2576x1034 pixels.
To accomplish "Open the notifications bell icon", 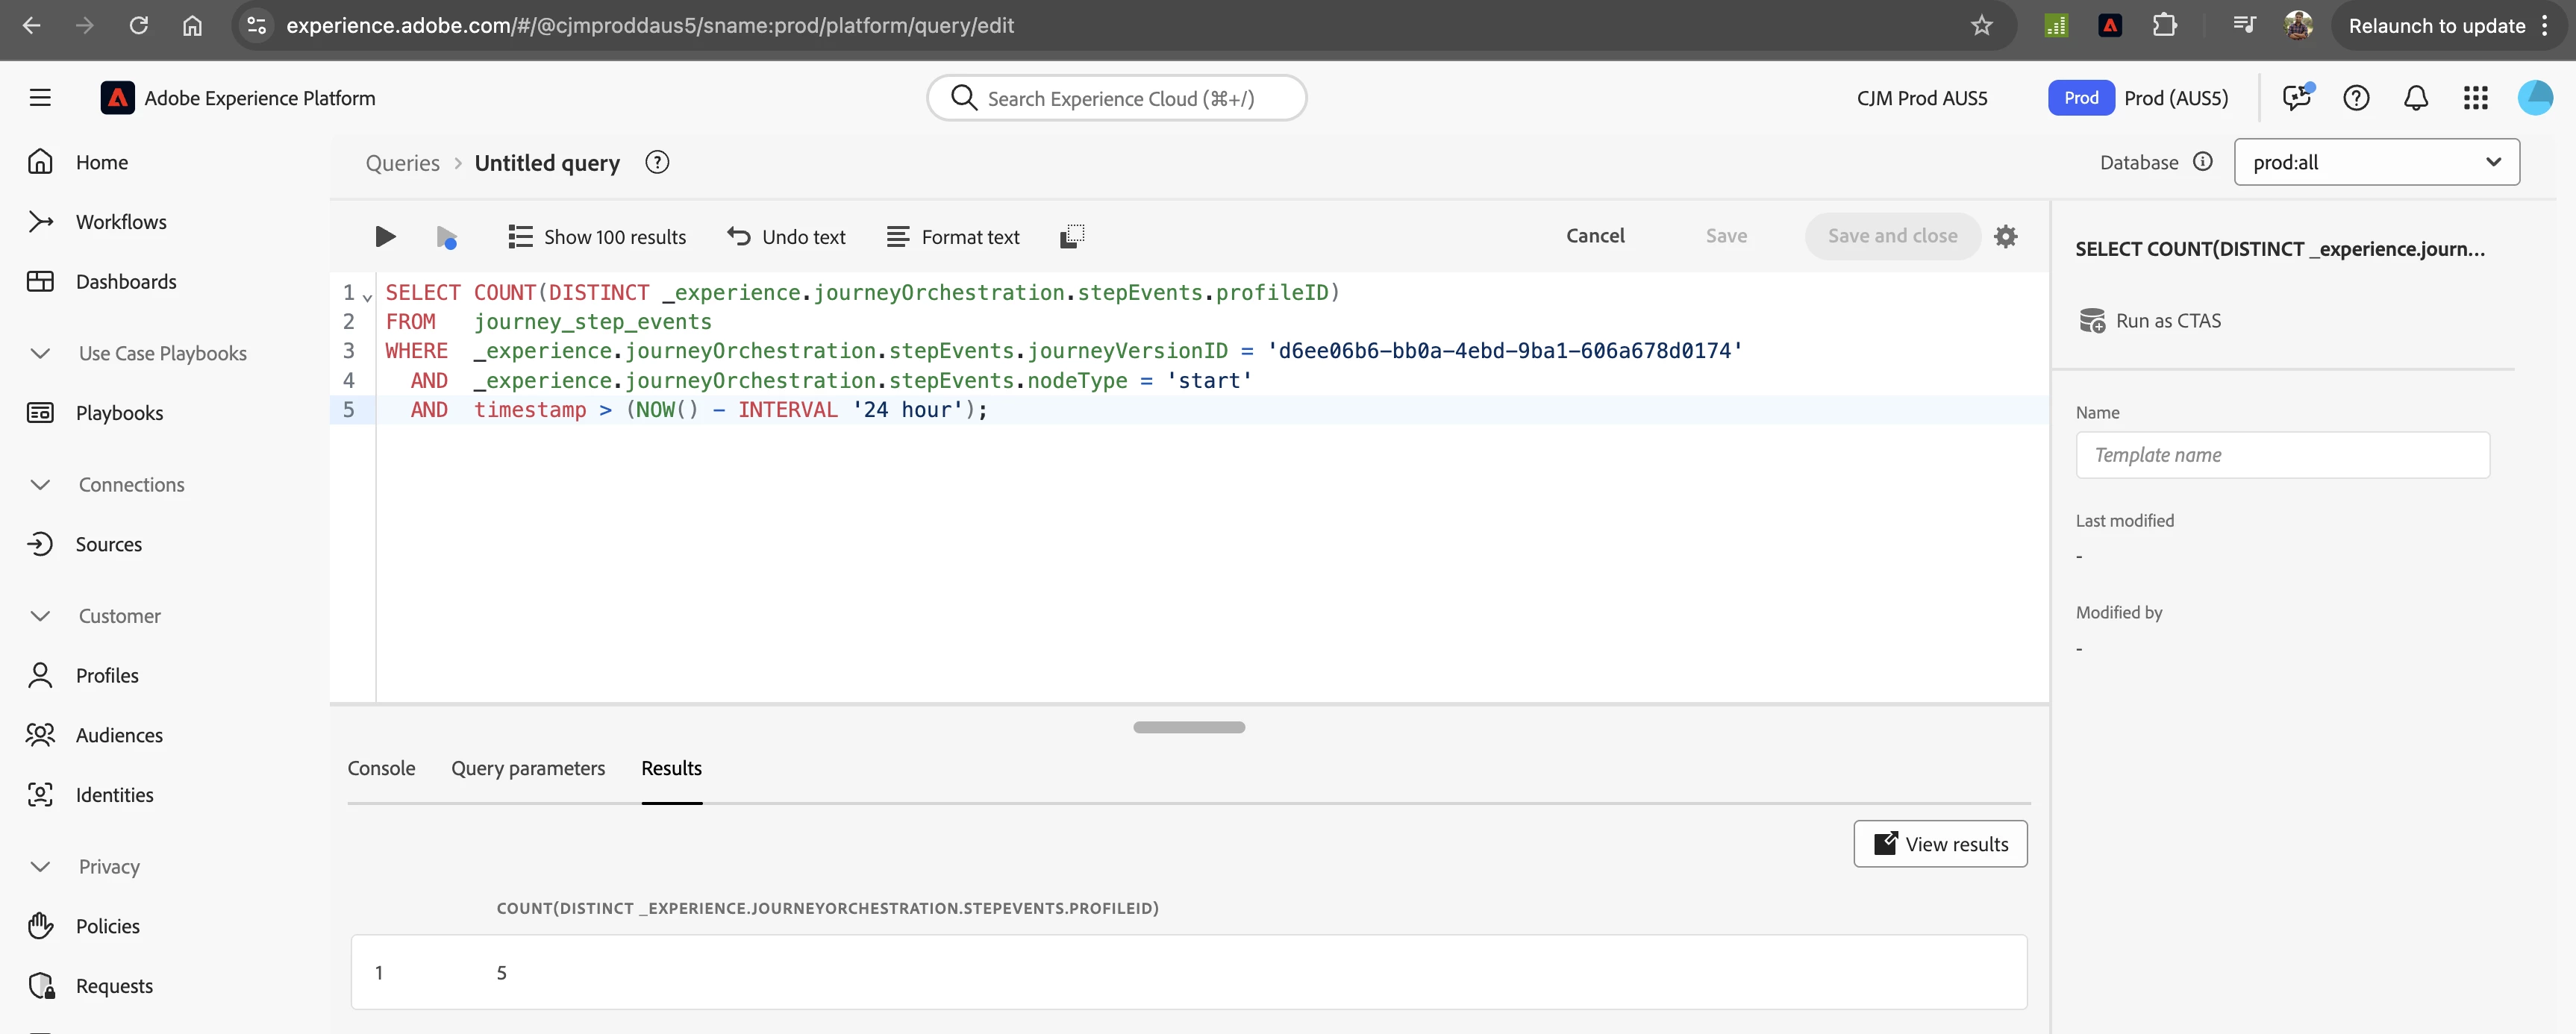I will (x=2415, y=98).
